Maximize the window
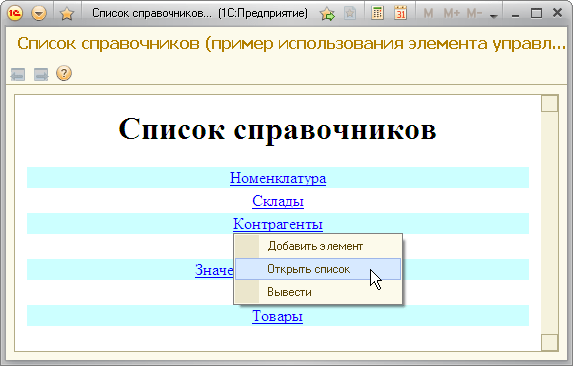573x366 pixels. pyautogui.click(x=536, y=14)
